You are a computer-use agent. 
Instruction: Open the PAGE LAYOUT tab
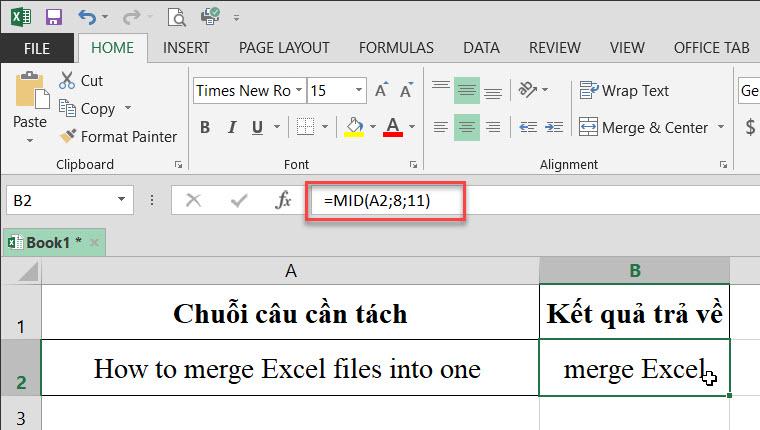pos(284,48)
